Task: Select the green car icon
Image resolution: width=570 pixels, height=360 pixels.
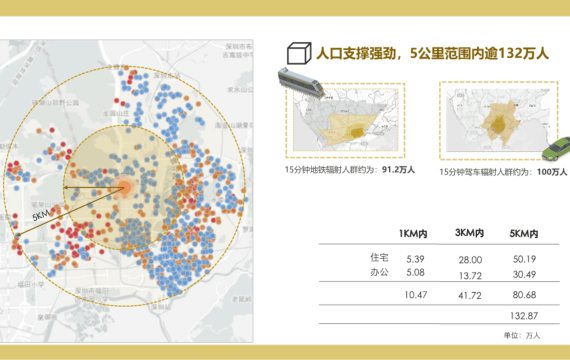Action: tap(556, 149)
